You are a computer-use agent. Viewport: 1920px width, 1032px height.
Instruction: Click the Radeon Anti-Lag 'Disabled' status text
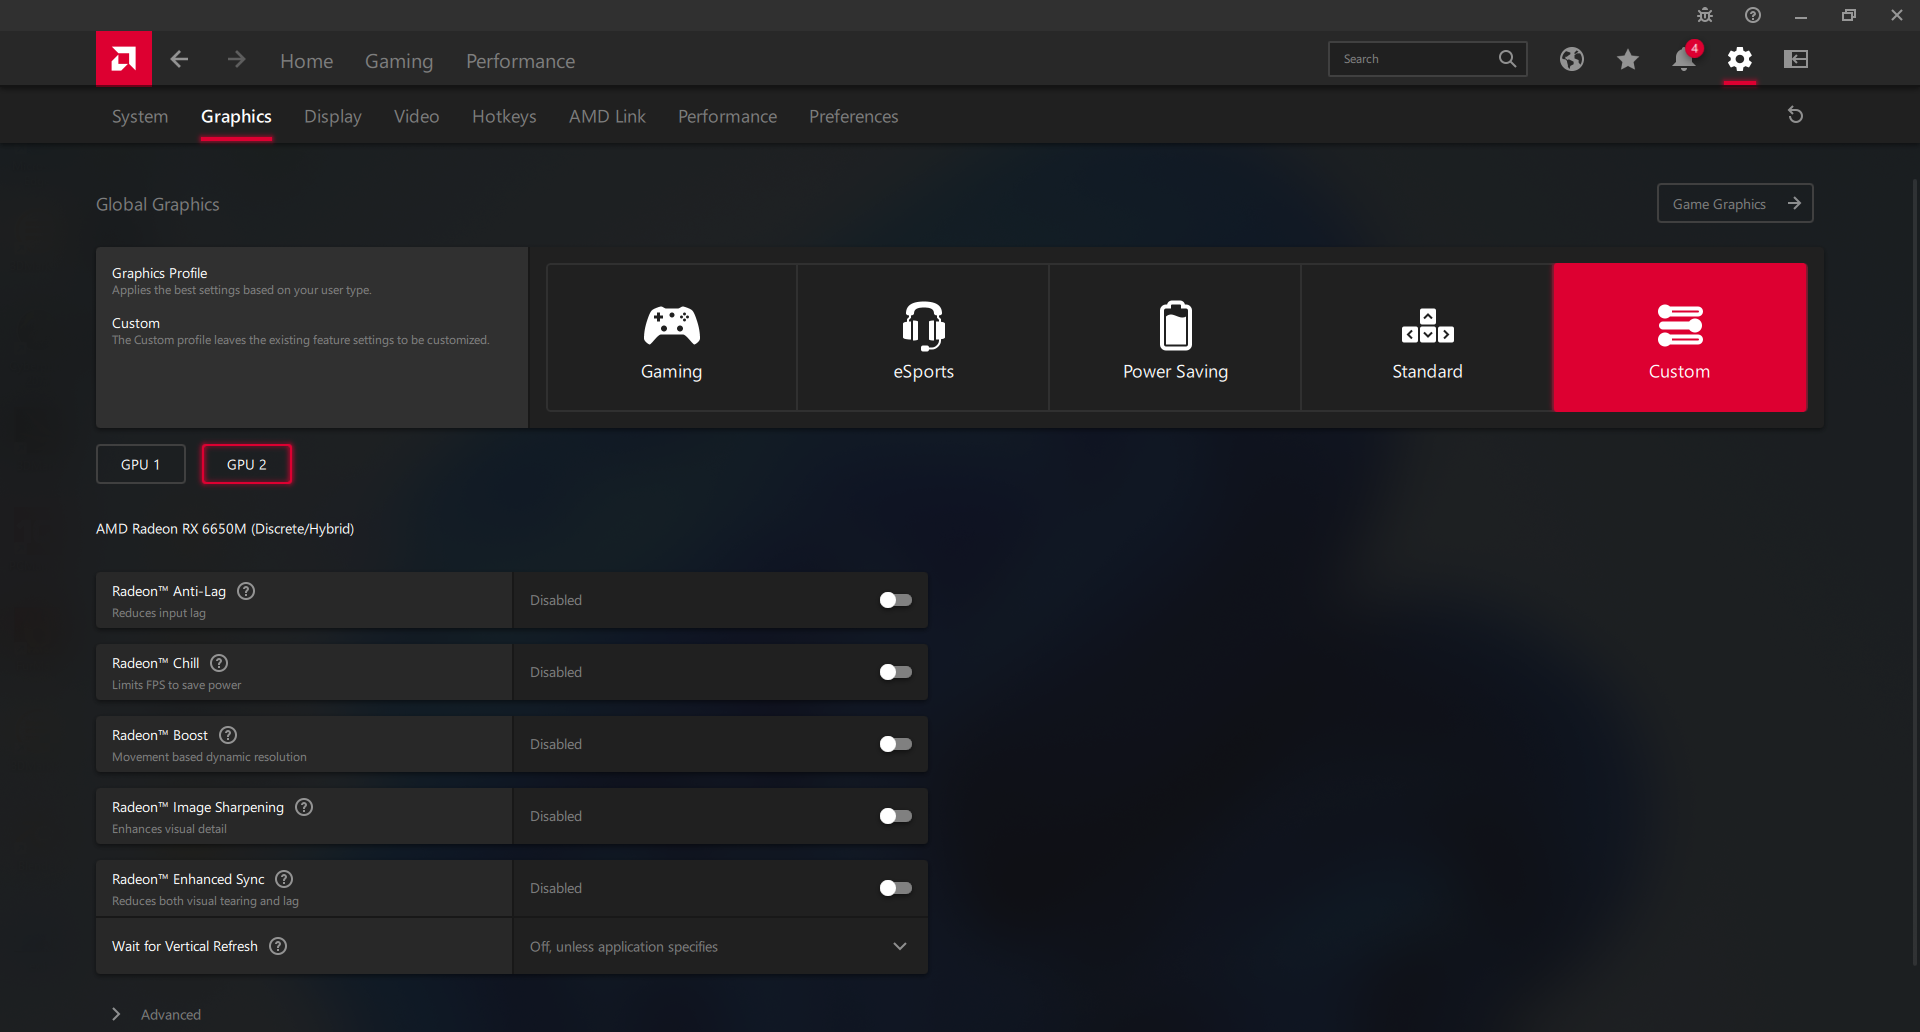coord(556,600)
